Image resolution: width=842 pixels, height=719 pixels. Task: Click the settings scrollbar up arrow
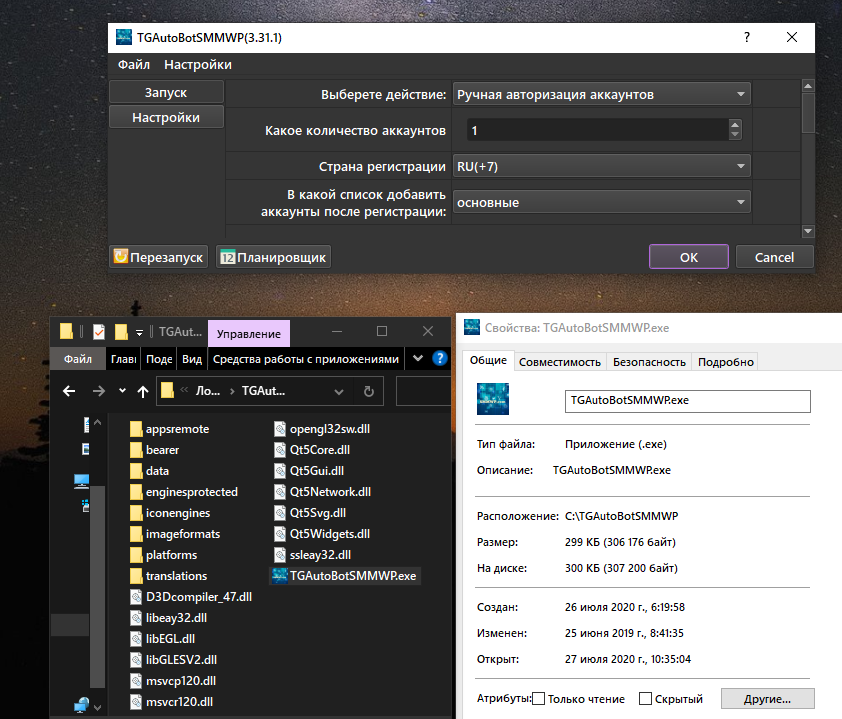808,85
